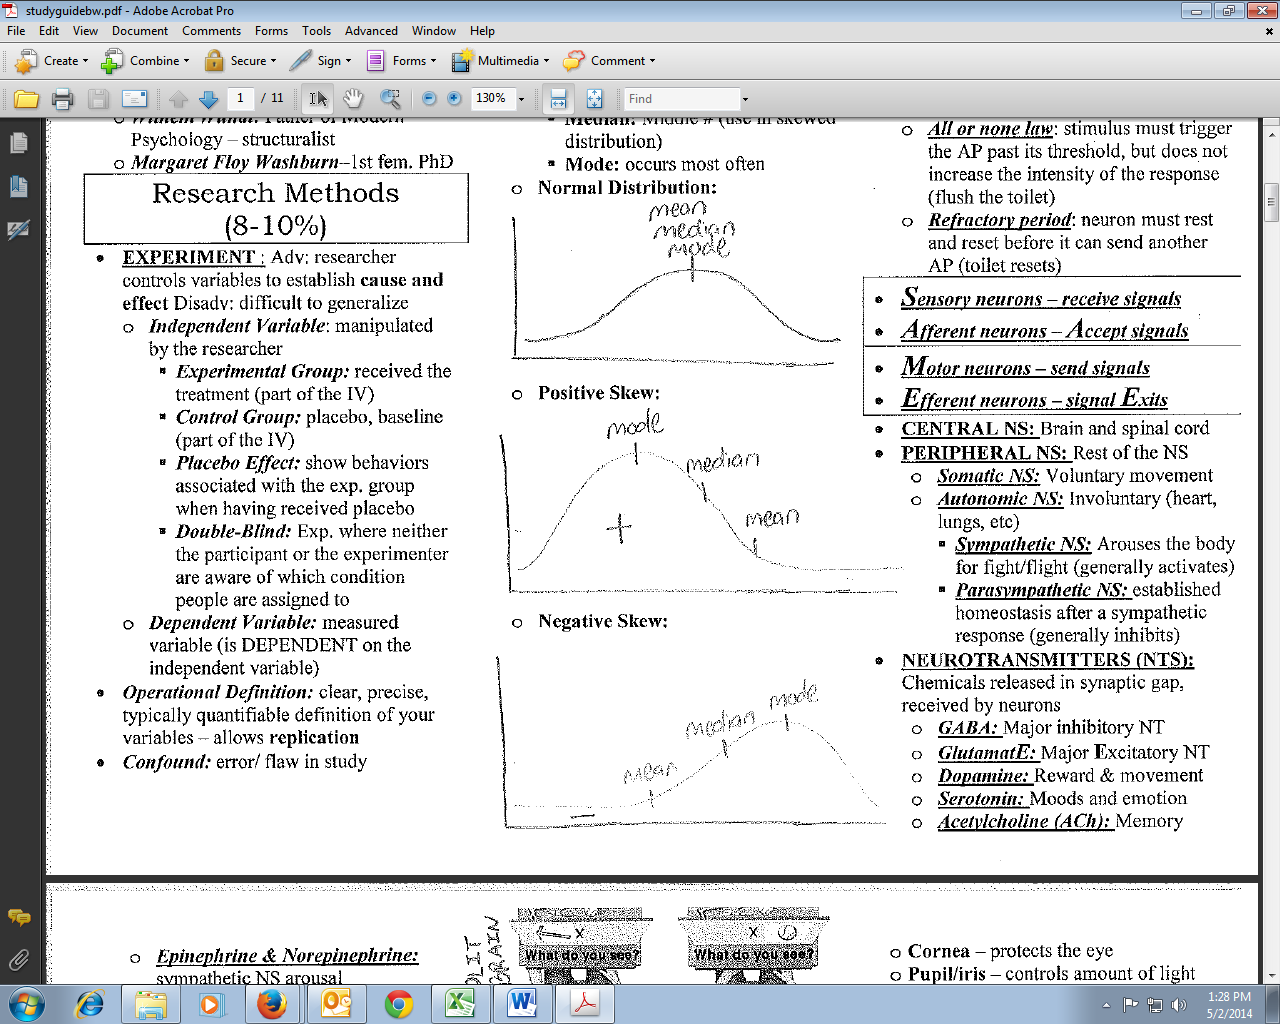Click the Open folder icon
1280x1024 pixels.
(x=26, y=99)
